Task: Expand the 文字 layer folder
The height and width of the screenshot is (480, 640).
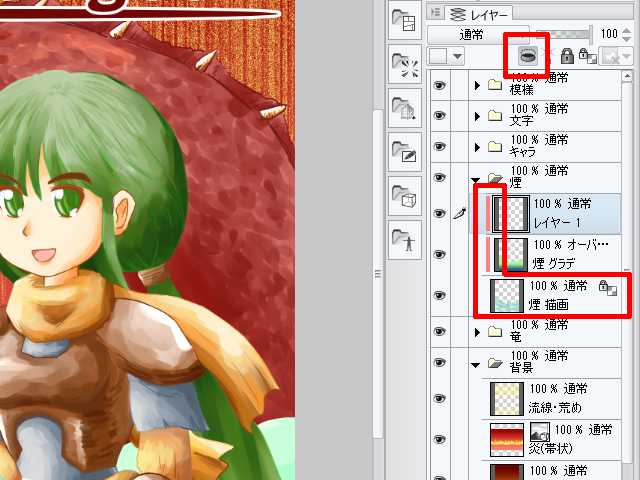Action: click(x=477, y=116)
